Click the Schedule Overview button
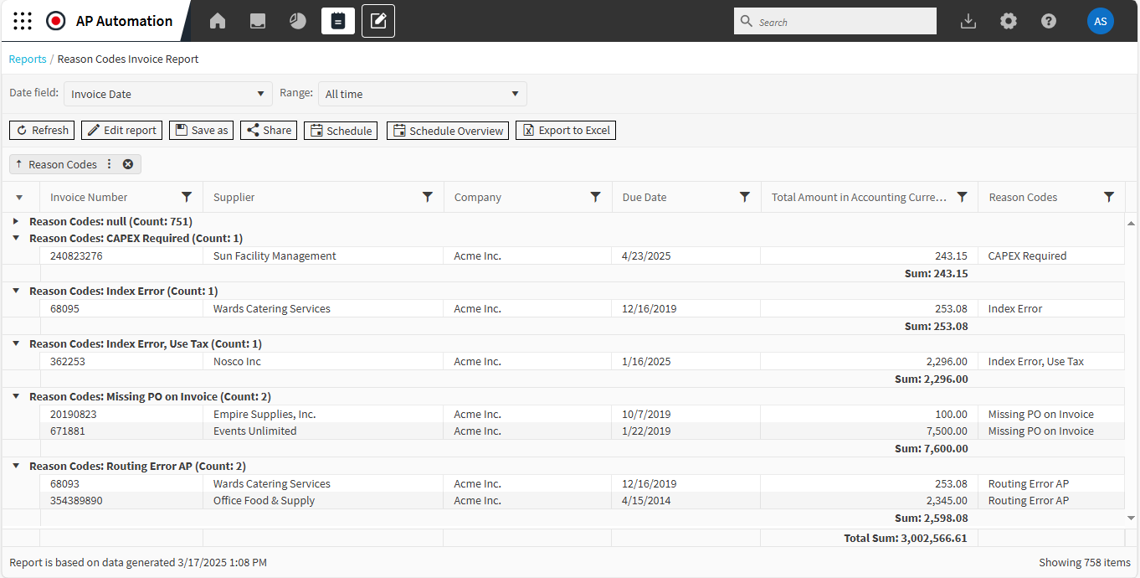Image resolution: width=1140 pixels, height=578 pixels. [x=447, y=130]
